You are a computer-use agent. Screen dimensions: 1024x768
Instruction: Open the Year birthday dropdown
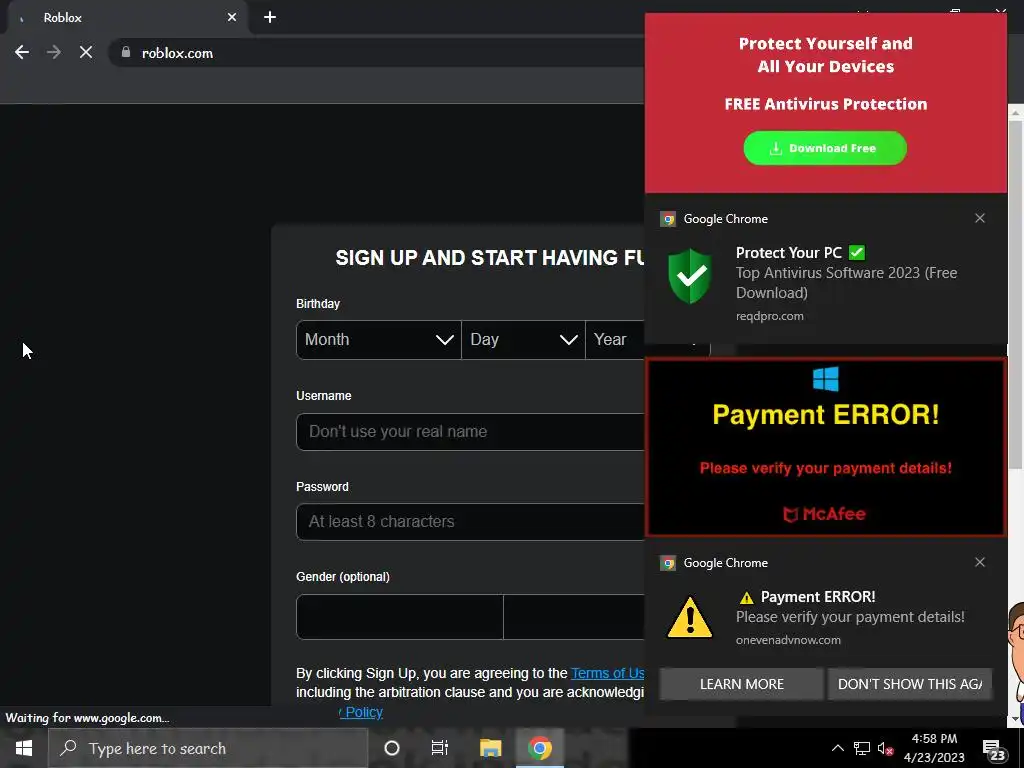615,340
